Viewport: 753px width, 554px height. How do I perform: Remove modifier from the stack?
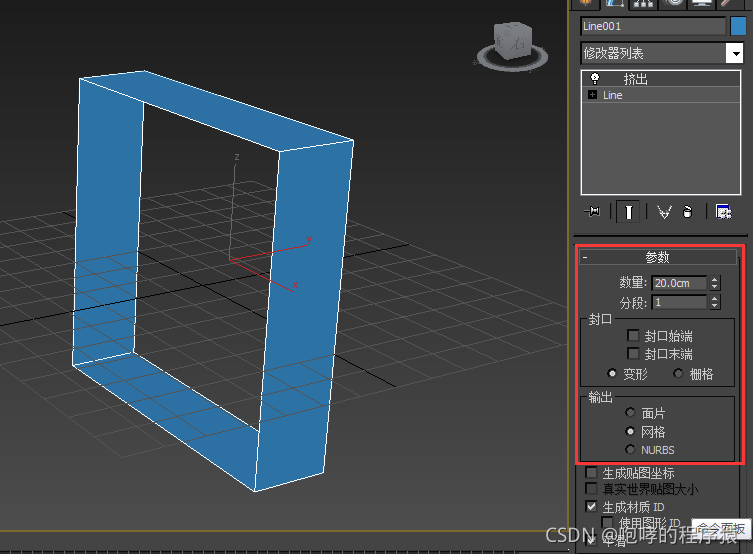point(688,212)
